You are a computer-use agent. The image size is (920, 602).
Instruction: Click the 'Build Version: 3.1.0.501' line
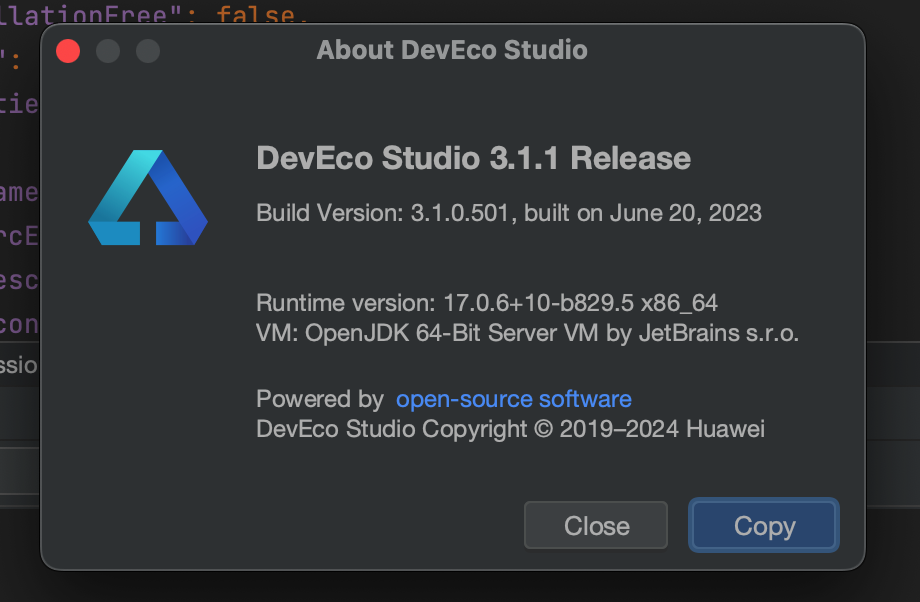coord(509,213)
